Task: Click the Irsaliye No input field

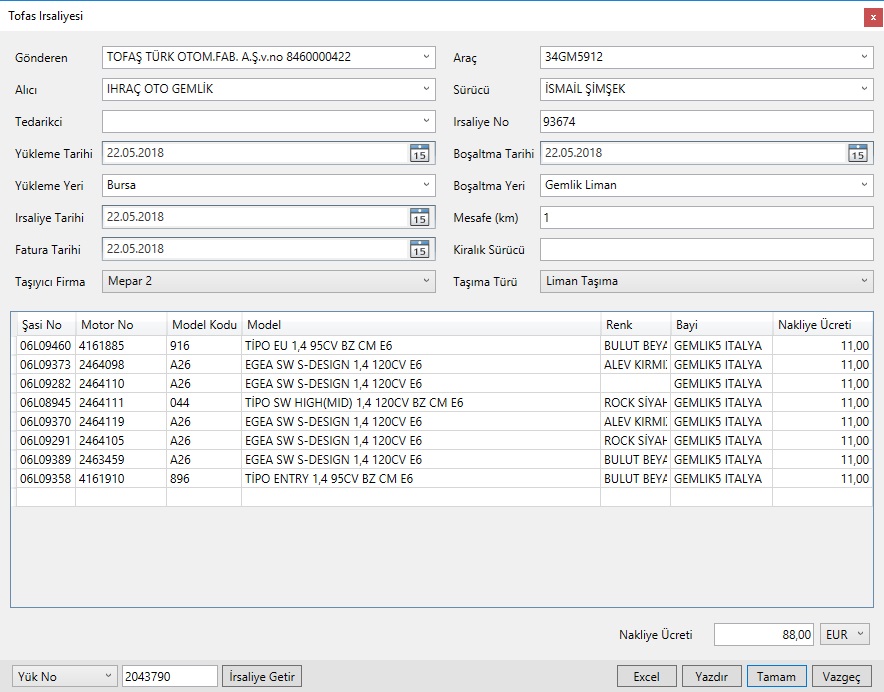Action: [706, 121]
